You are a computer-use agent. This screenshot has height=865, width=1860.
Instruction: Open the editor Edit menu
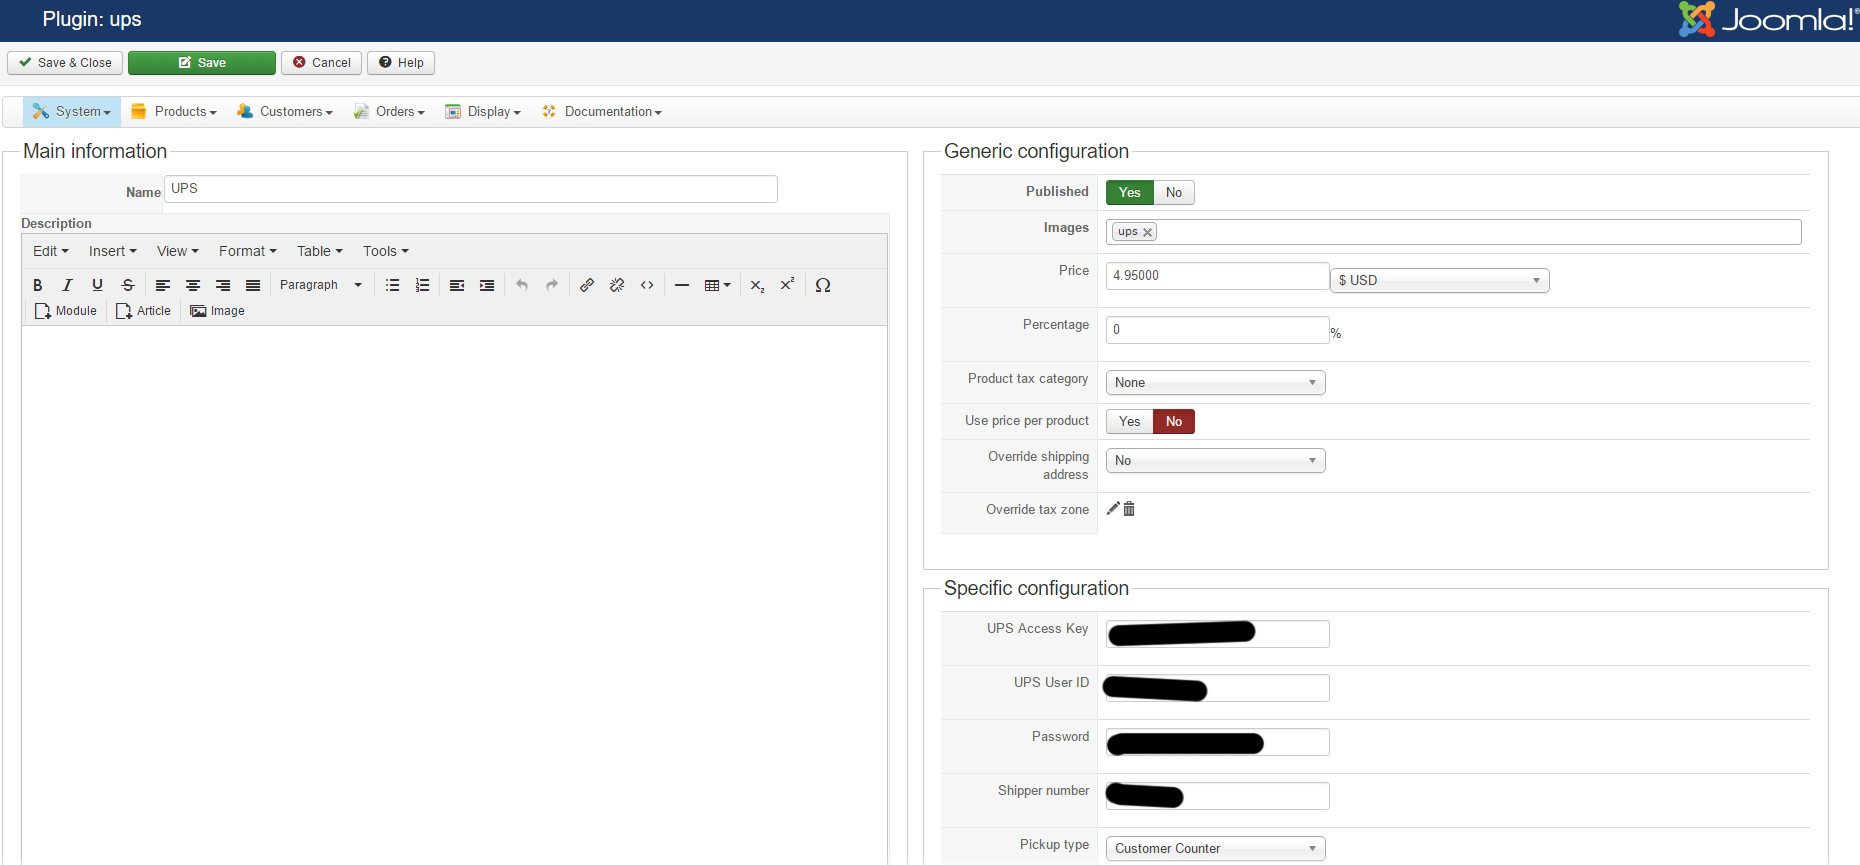tap(51, 251)
